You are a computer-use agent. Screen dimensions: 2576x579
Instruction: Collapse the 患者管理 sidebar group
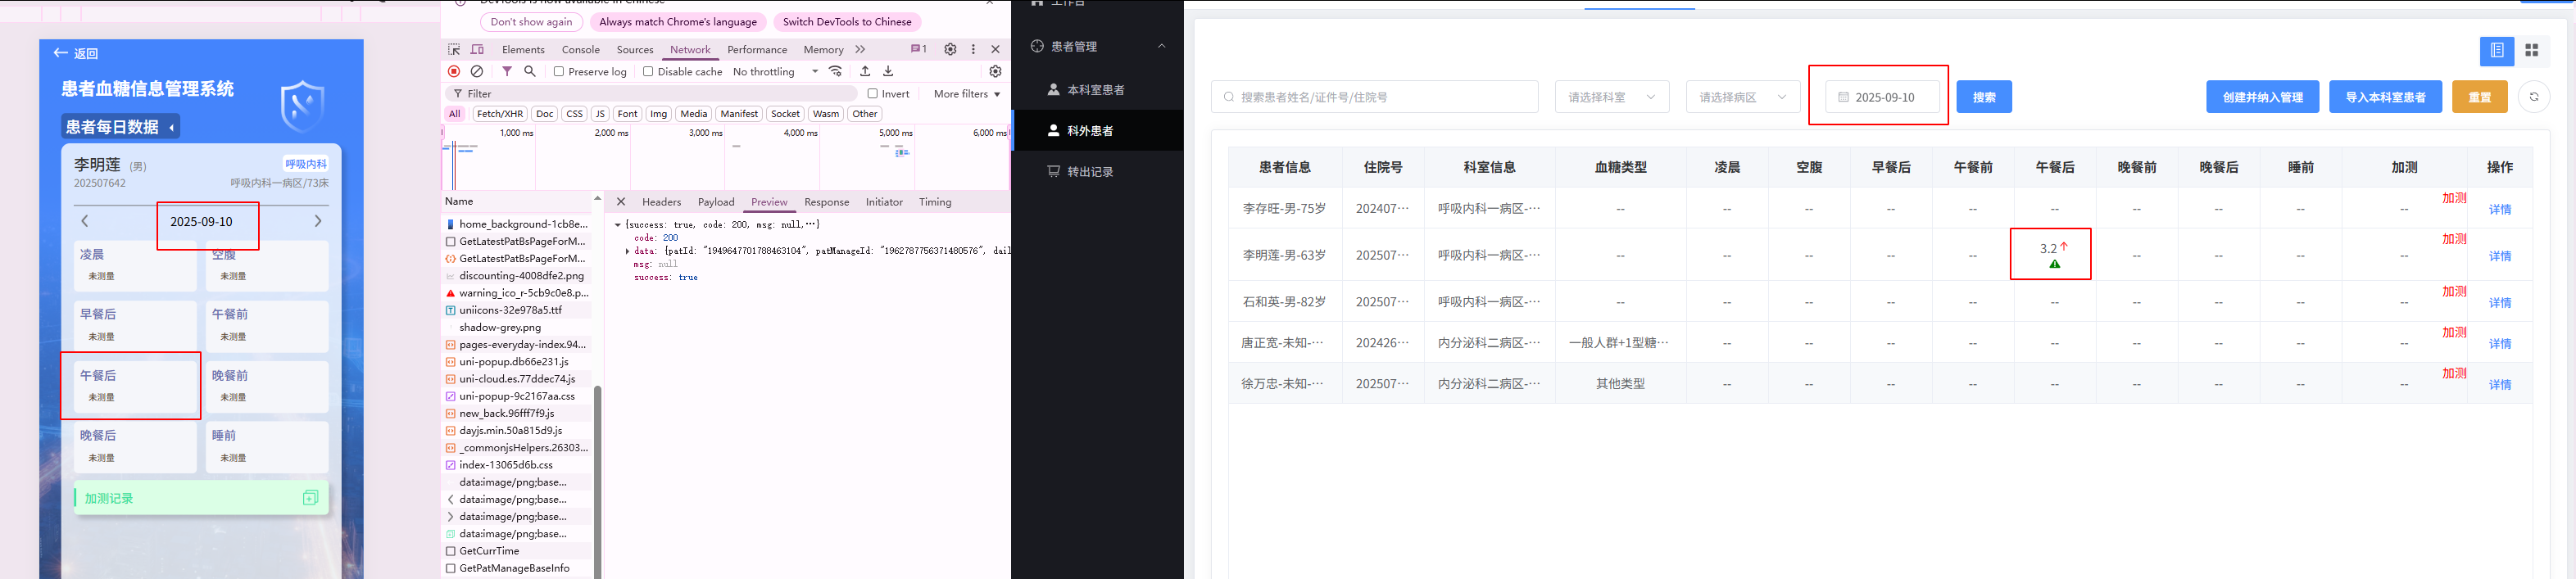pyautogui.click(x=1162, y=46)
